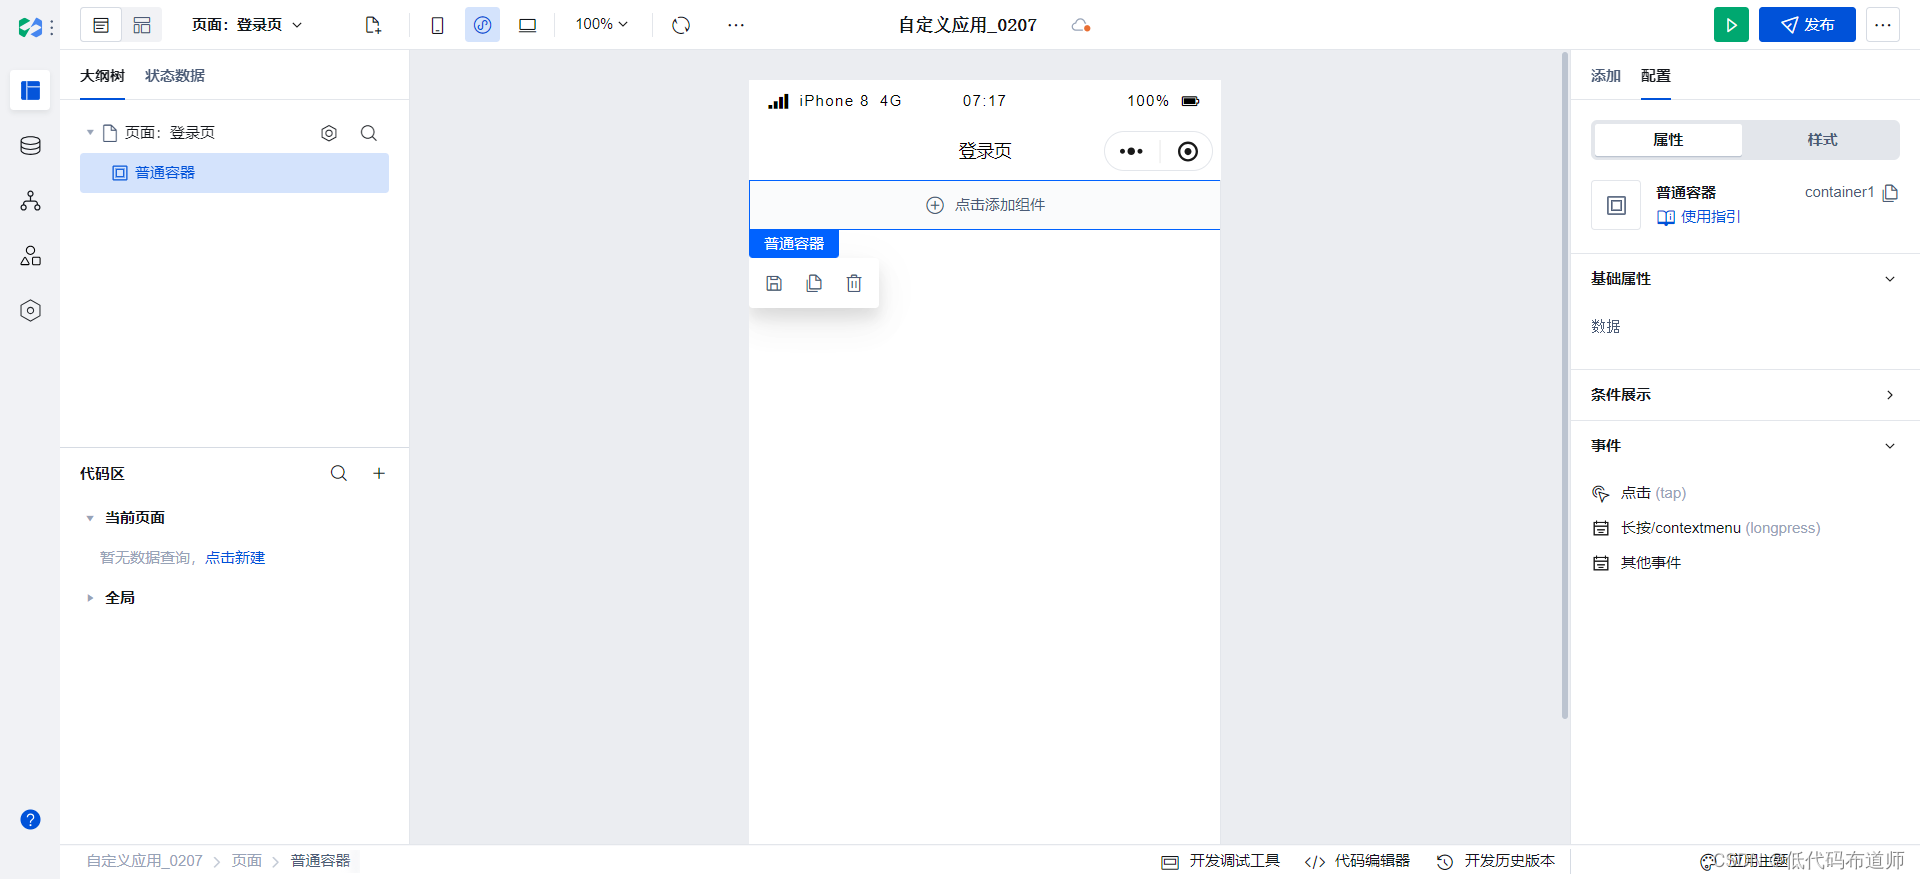
Task: Open the workflow sidebar icon
Action: 30,201
